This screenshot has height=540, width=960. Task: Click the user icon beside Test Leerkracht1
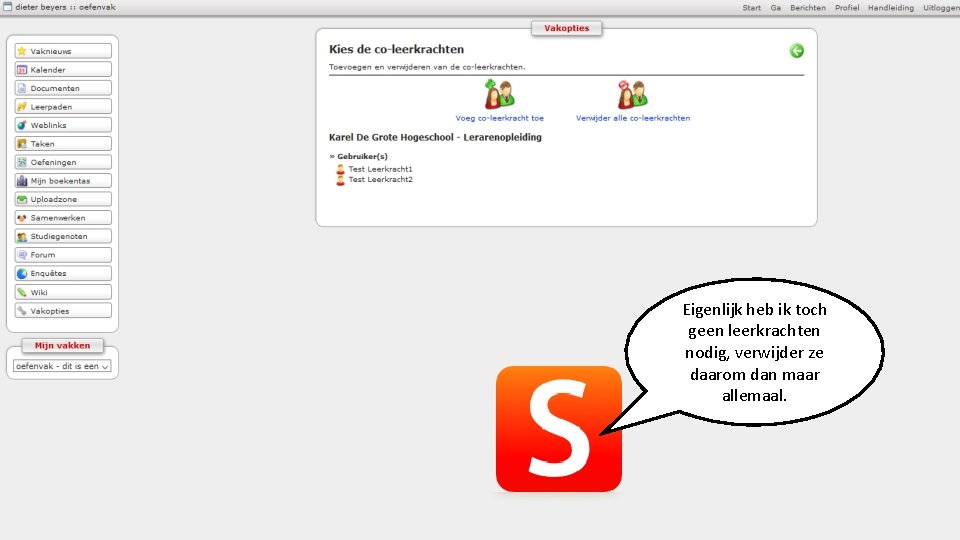[x=340, y=169]
